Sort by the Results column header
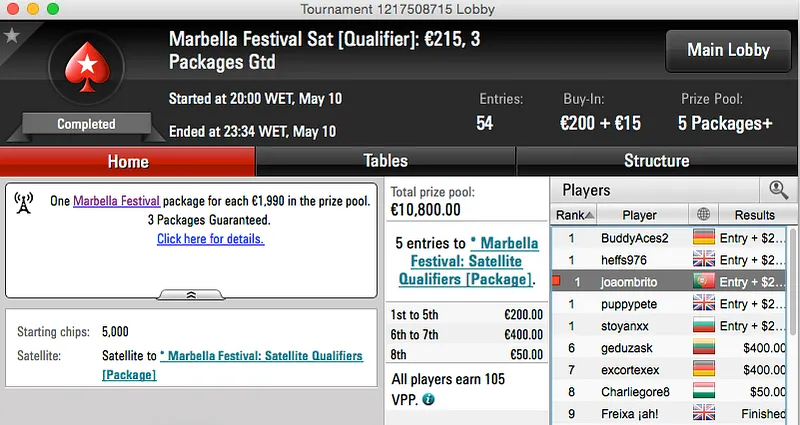The width and height of the screenshot is (800, 425). click(x=754, y=215)
